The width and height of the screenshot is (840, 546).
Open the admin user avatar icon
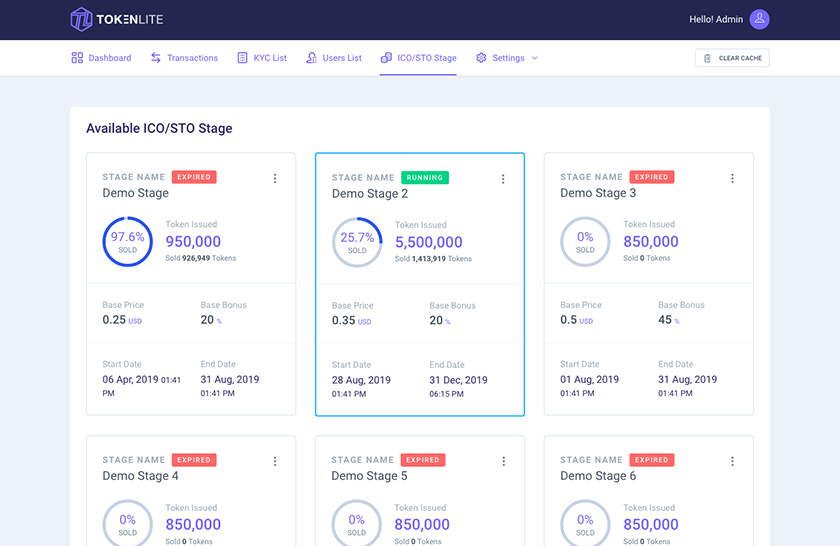pyautogui.click(x=759, y=19)
